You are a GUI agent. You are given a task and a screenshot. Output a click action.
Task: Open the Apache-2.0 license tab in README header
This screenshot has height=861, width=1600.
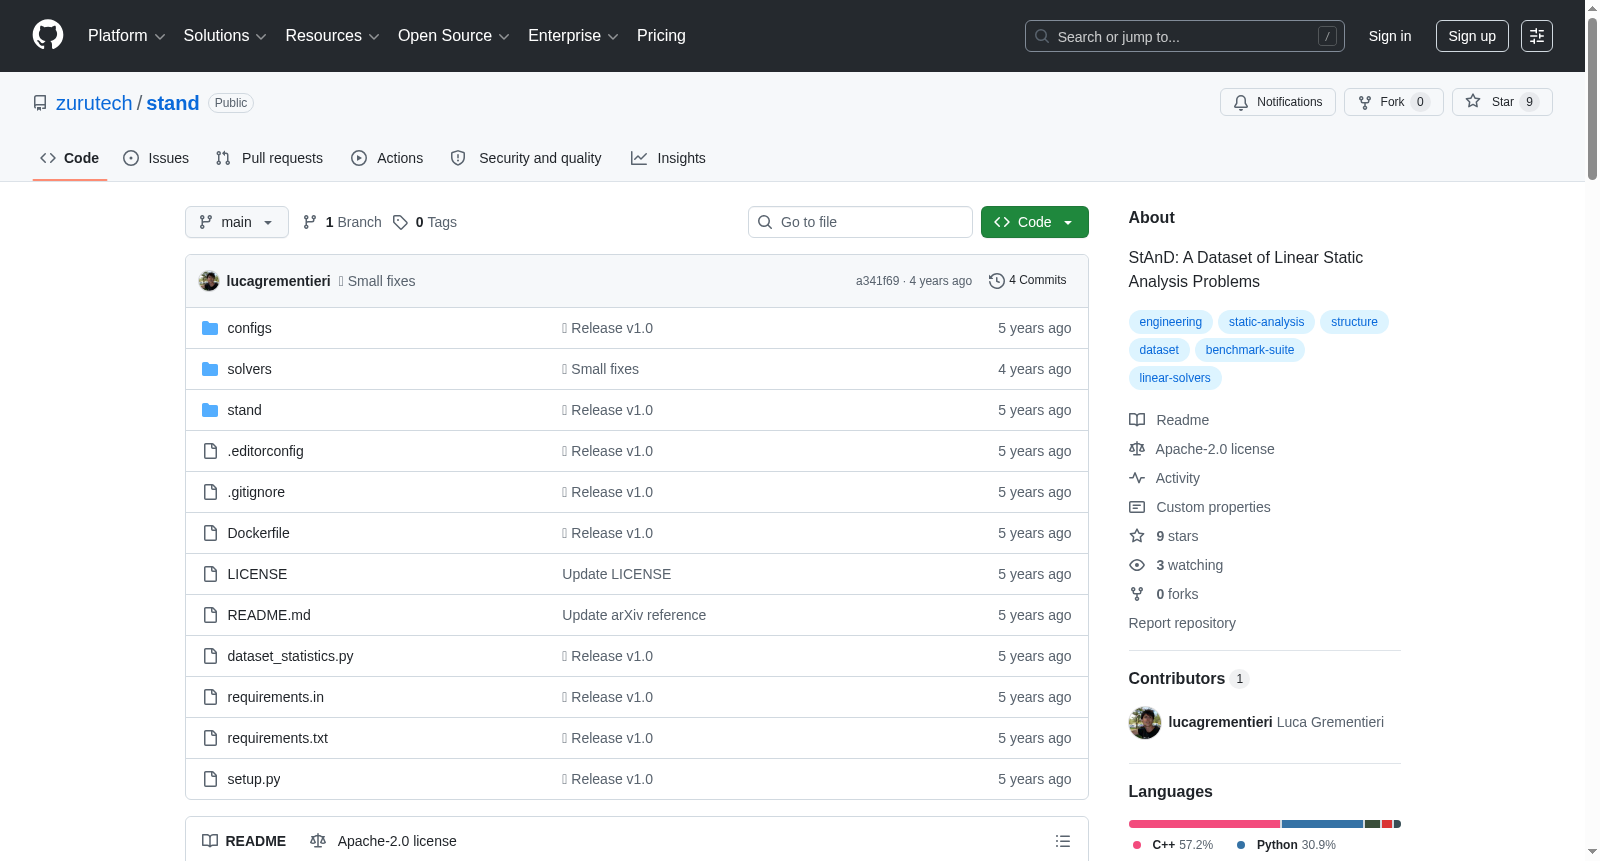point(383,841)
